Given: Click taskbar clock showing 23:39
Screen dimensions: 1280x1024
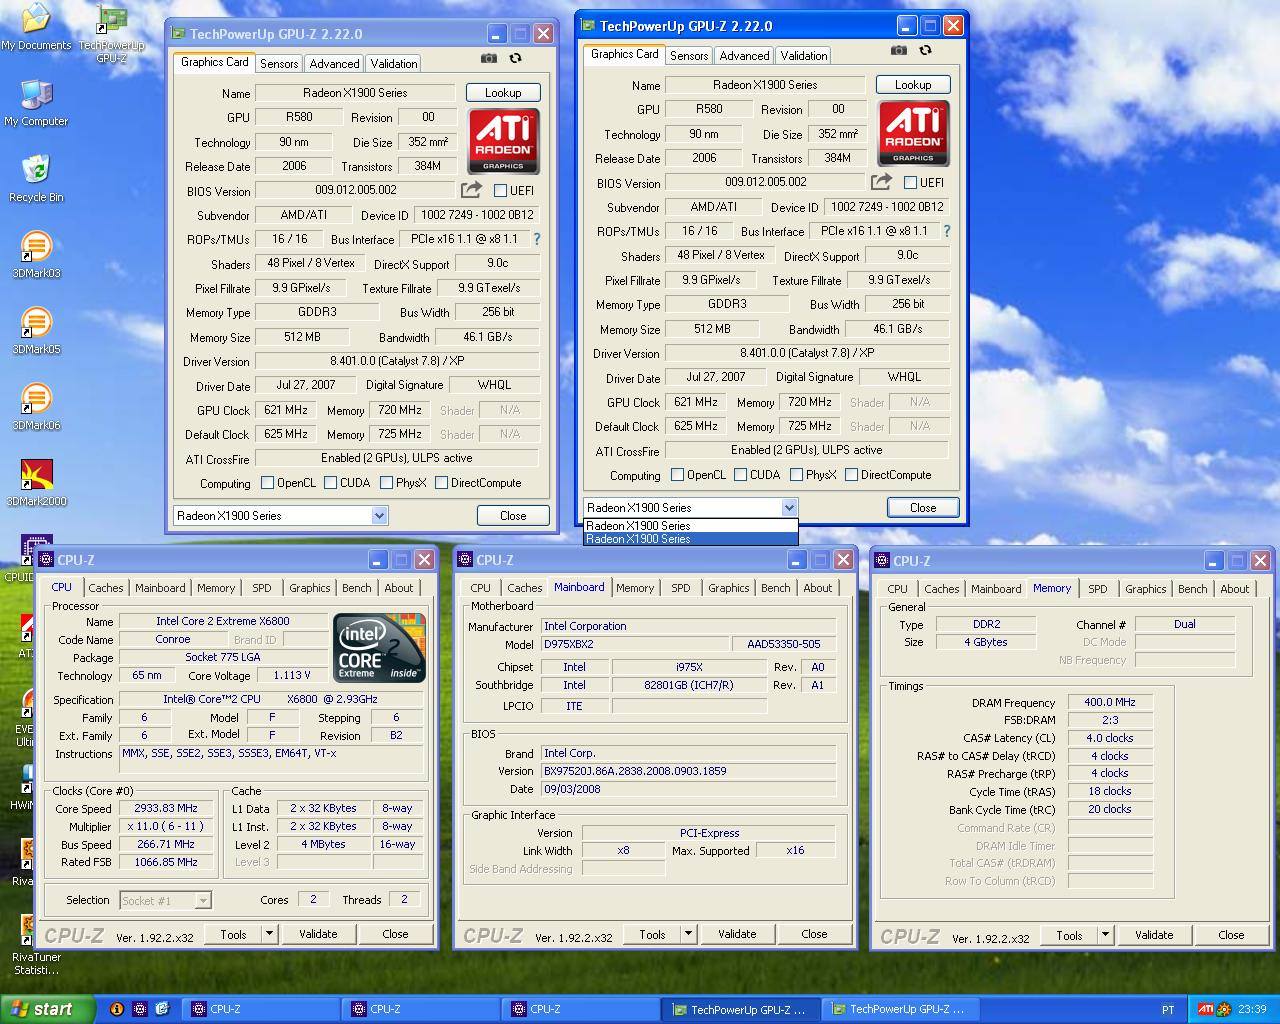Looking at the screenshot, I should pos(1252,1009).
